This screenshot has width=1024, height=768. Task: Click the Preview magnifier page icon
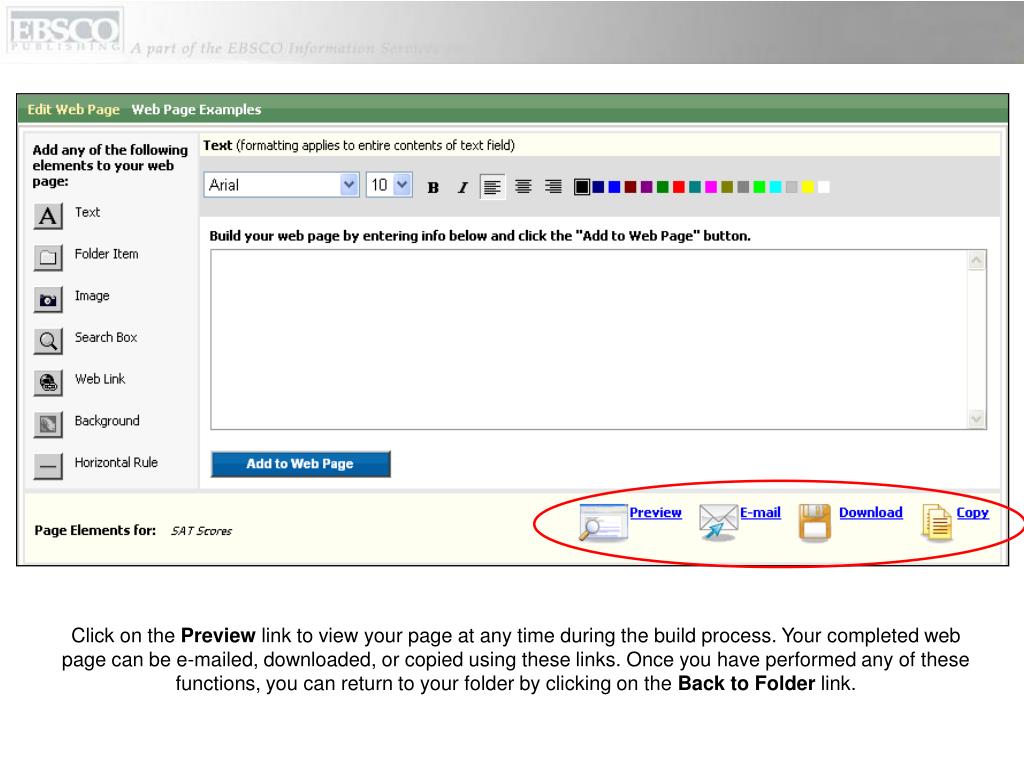pos(602,522)
